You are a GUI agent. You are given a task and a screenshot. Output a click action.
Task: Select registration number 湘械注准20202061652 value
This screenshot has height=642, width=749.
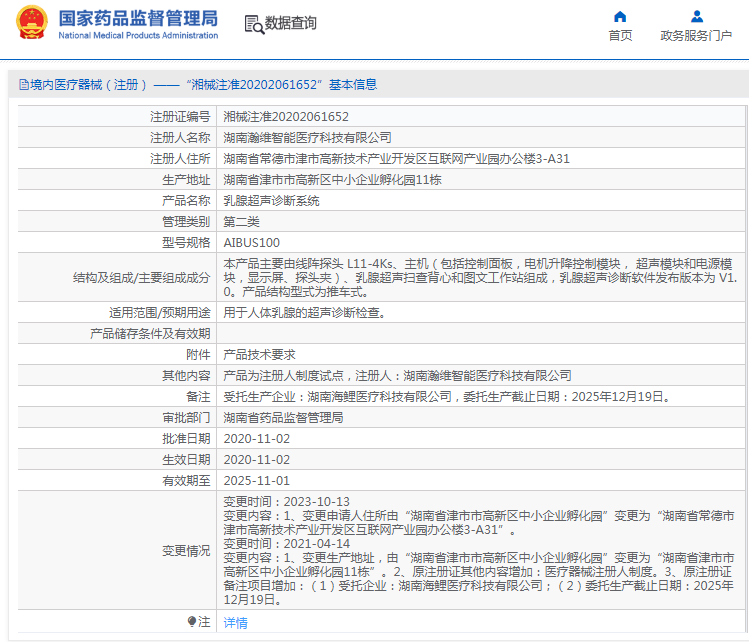click(286, 117)
